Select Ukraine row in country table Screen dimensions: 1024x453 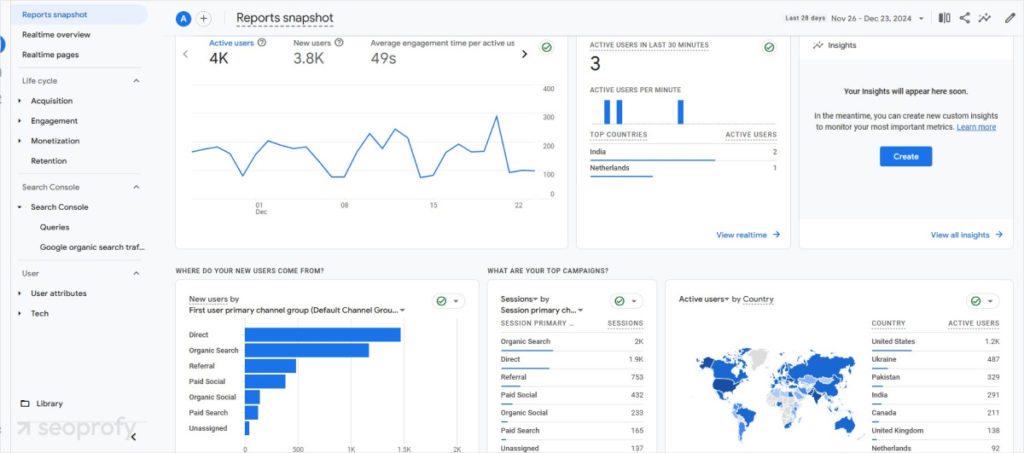pos(935,360)
